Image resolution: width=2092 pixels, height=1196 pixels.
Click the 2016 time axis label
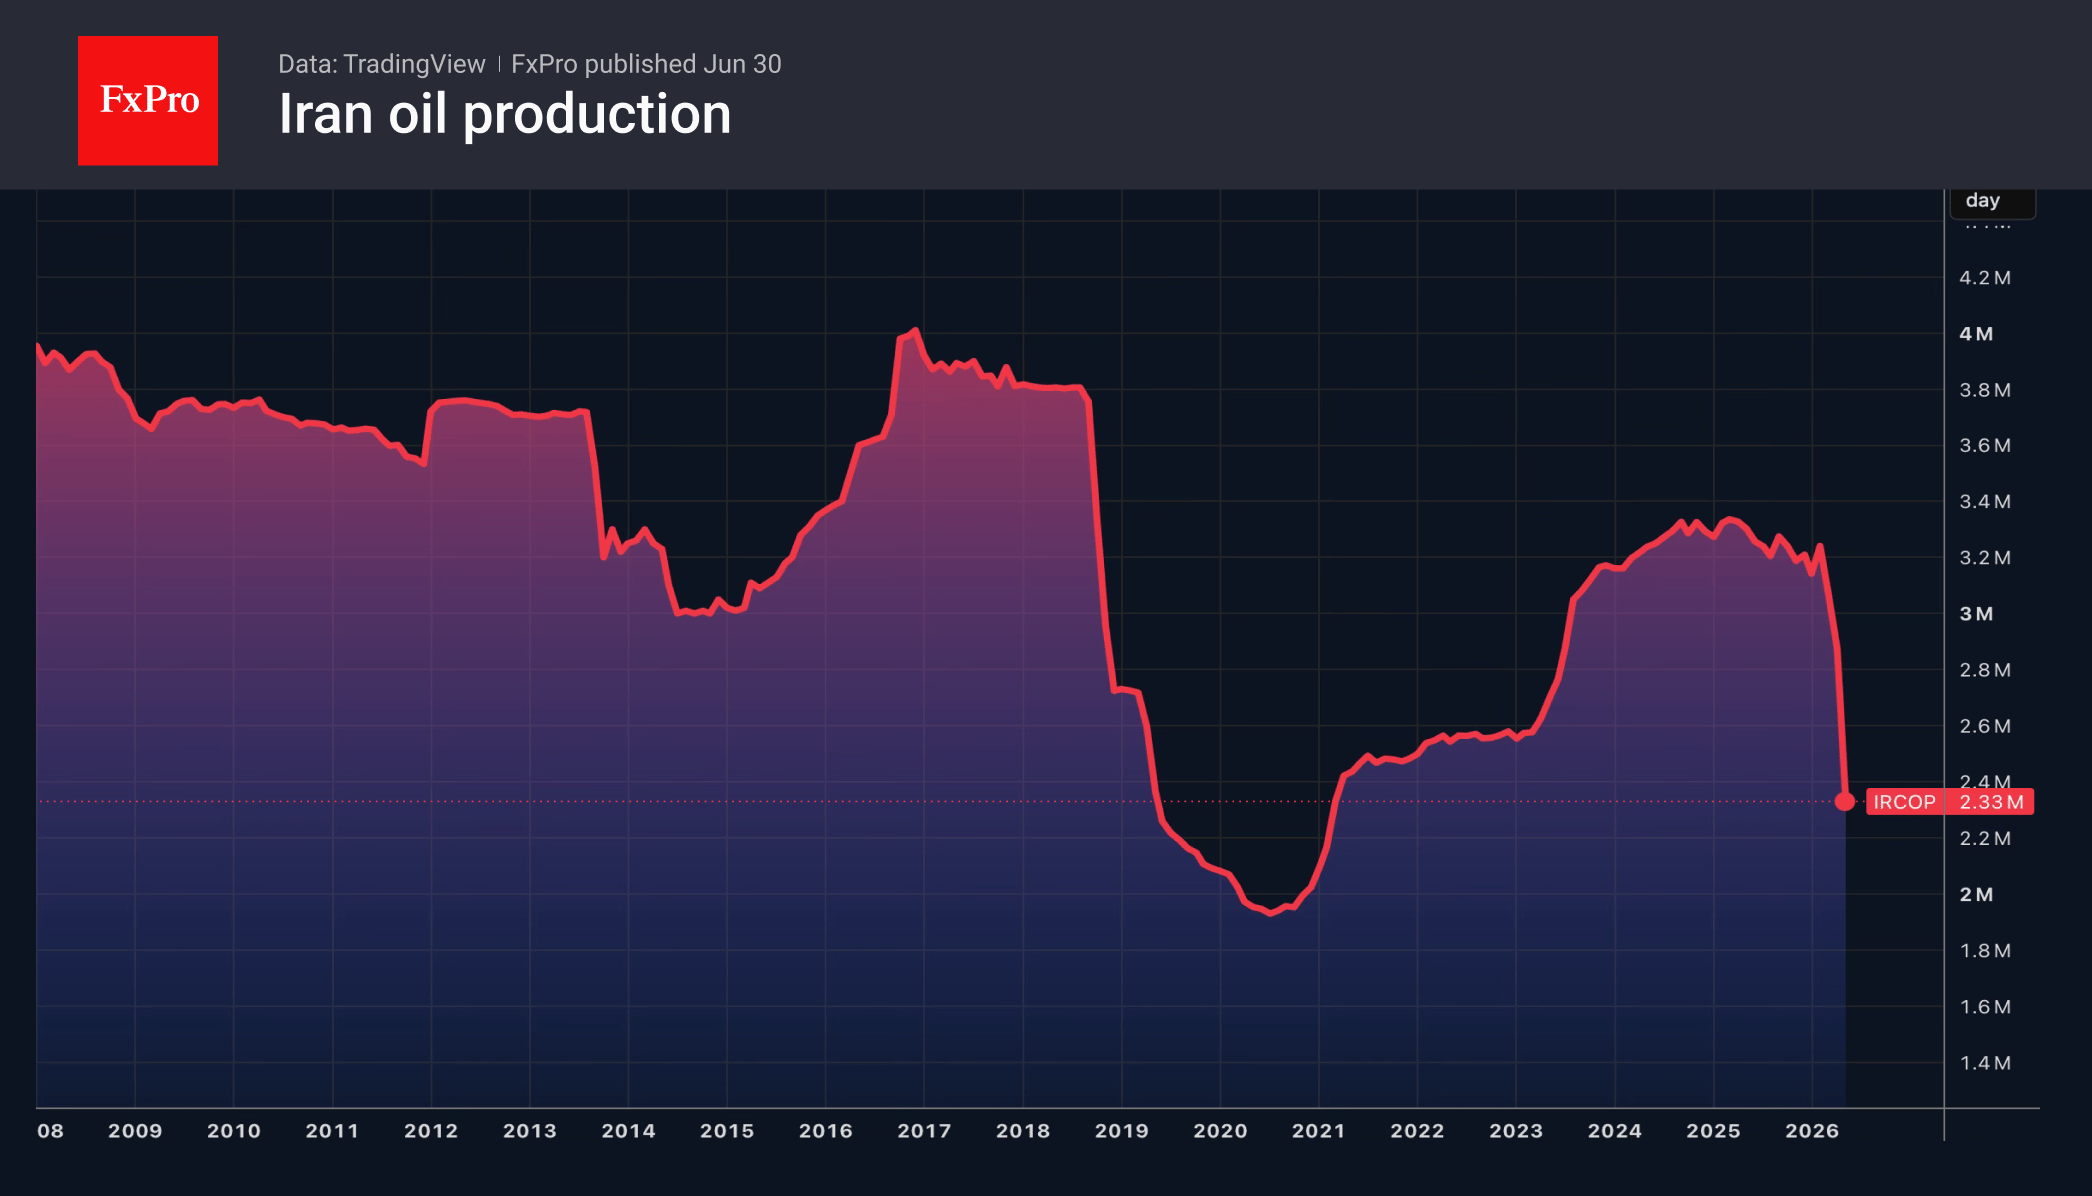[x=826, y=1131]
